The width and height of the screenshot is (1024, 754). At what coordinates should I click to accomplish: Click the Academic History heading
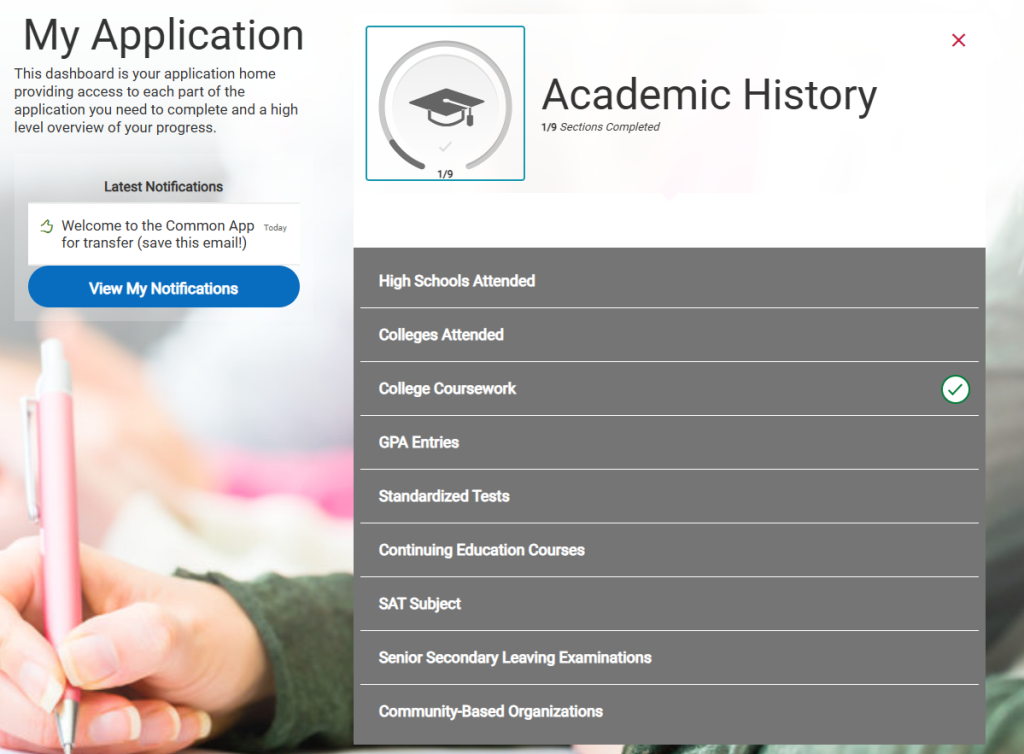point(709,95)
